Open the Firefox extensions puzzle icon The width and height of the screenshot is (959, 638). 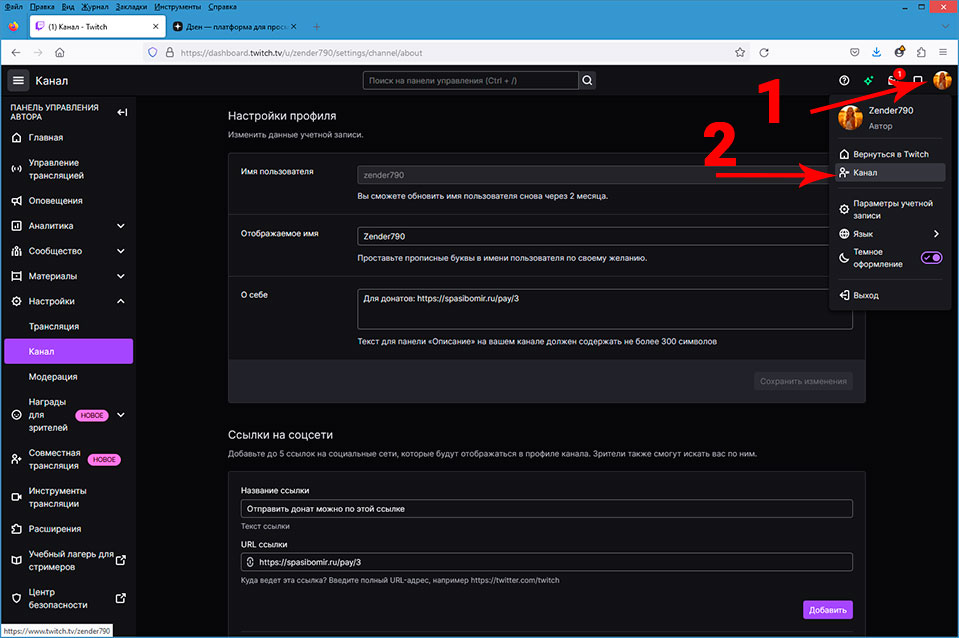pyautogui.click(x=921, y=53)
